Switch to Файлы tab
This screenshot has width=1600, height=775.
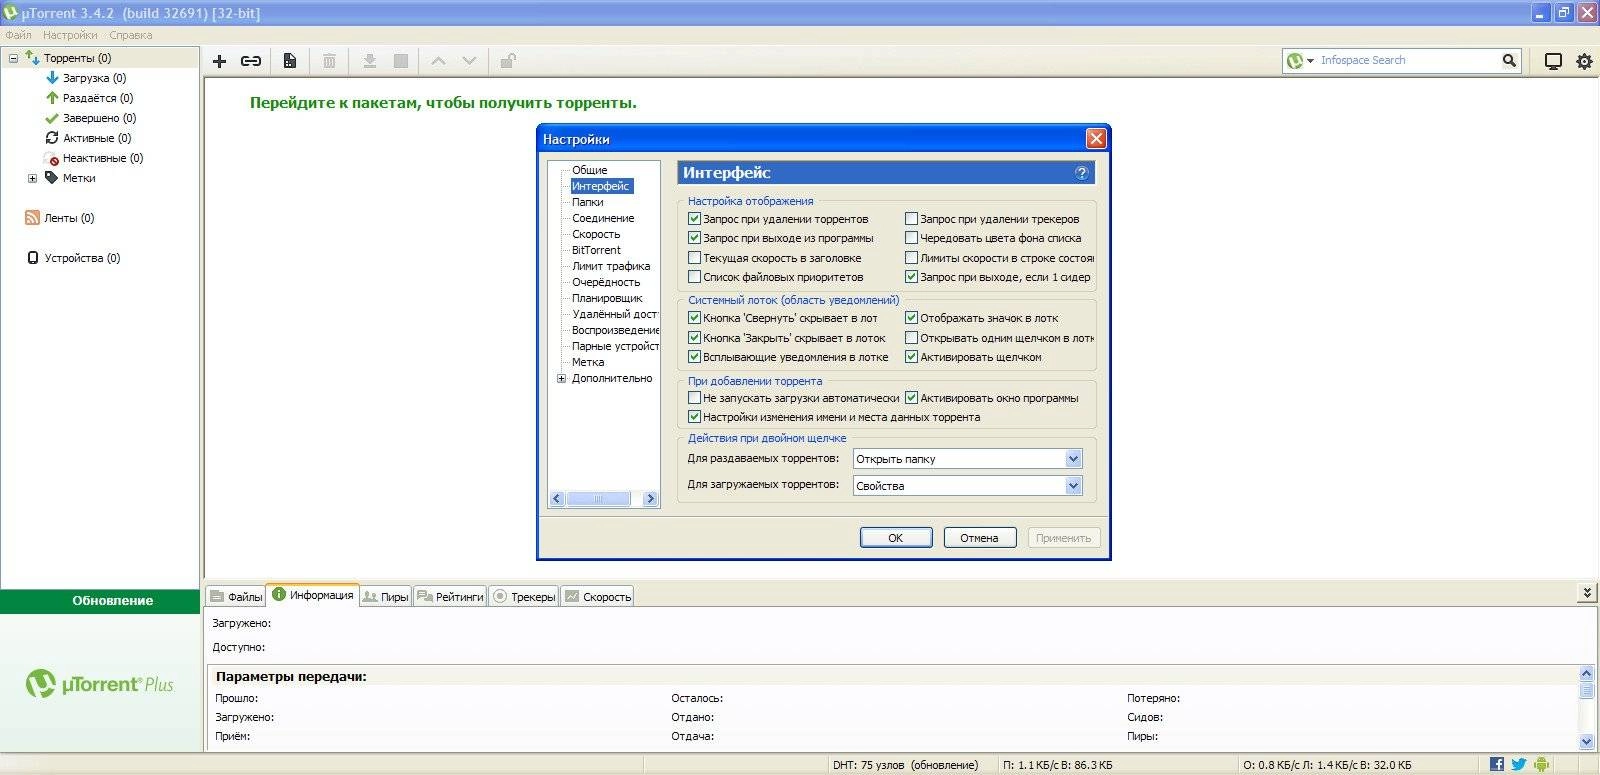coord(236,597)
